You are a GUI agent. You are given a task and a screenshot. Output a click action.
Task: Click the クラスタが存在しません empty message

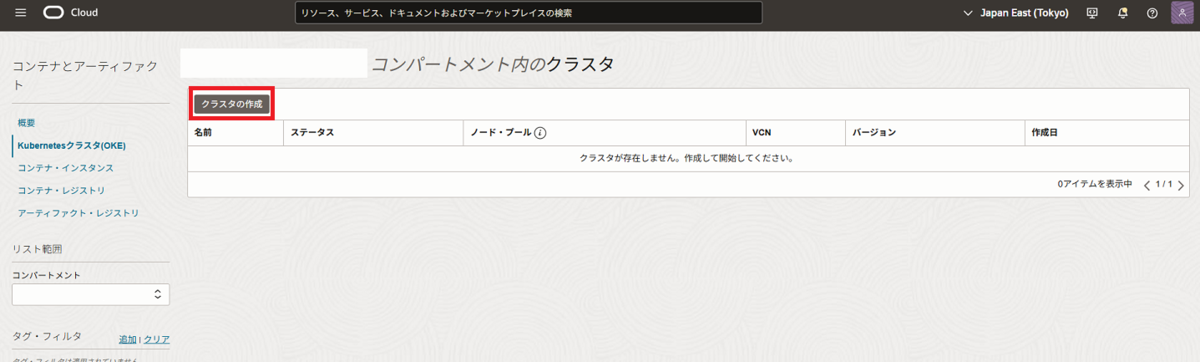click(x=687, y=158)
